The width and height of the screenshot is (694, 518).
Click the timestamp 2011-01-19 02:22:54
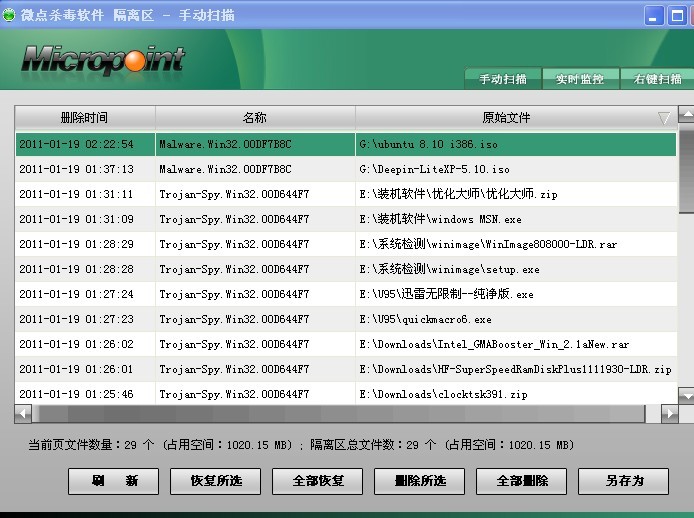coord(76,144)
